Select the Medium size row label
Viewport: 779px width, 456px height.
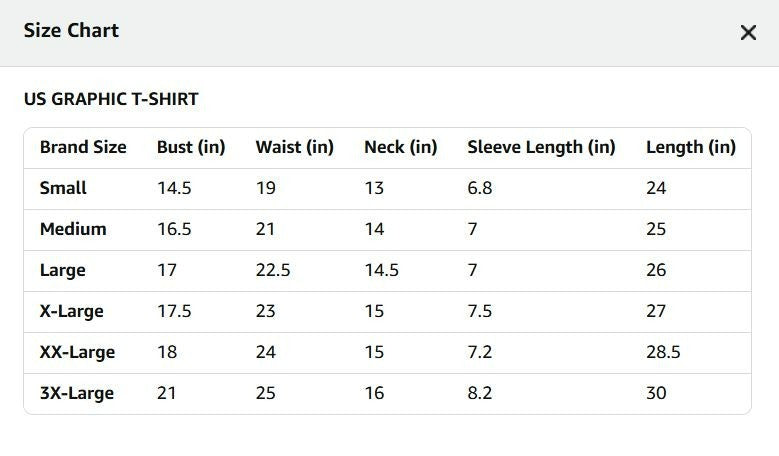pos(73,229)
